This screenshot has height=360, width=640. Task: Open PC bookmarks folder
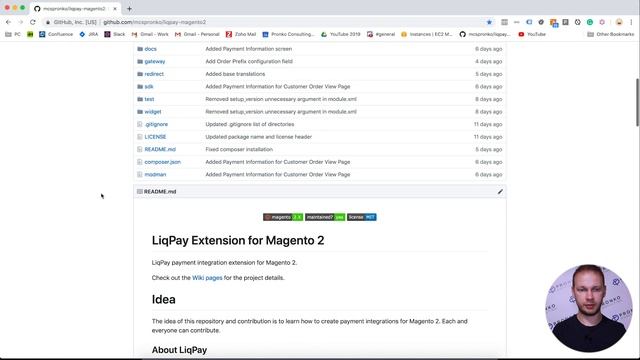[13, 35]
